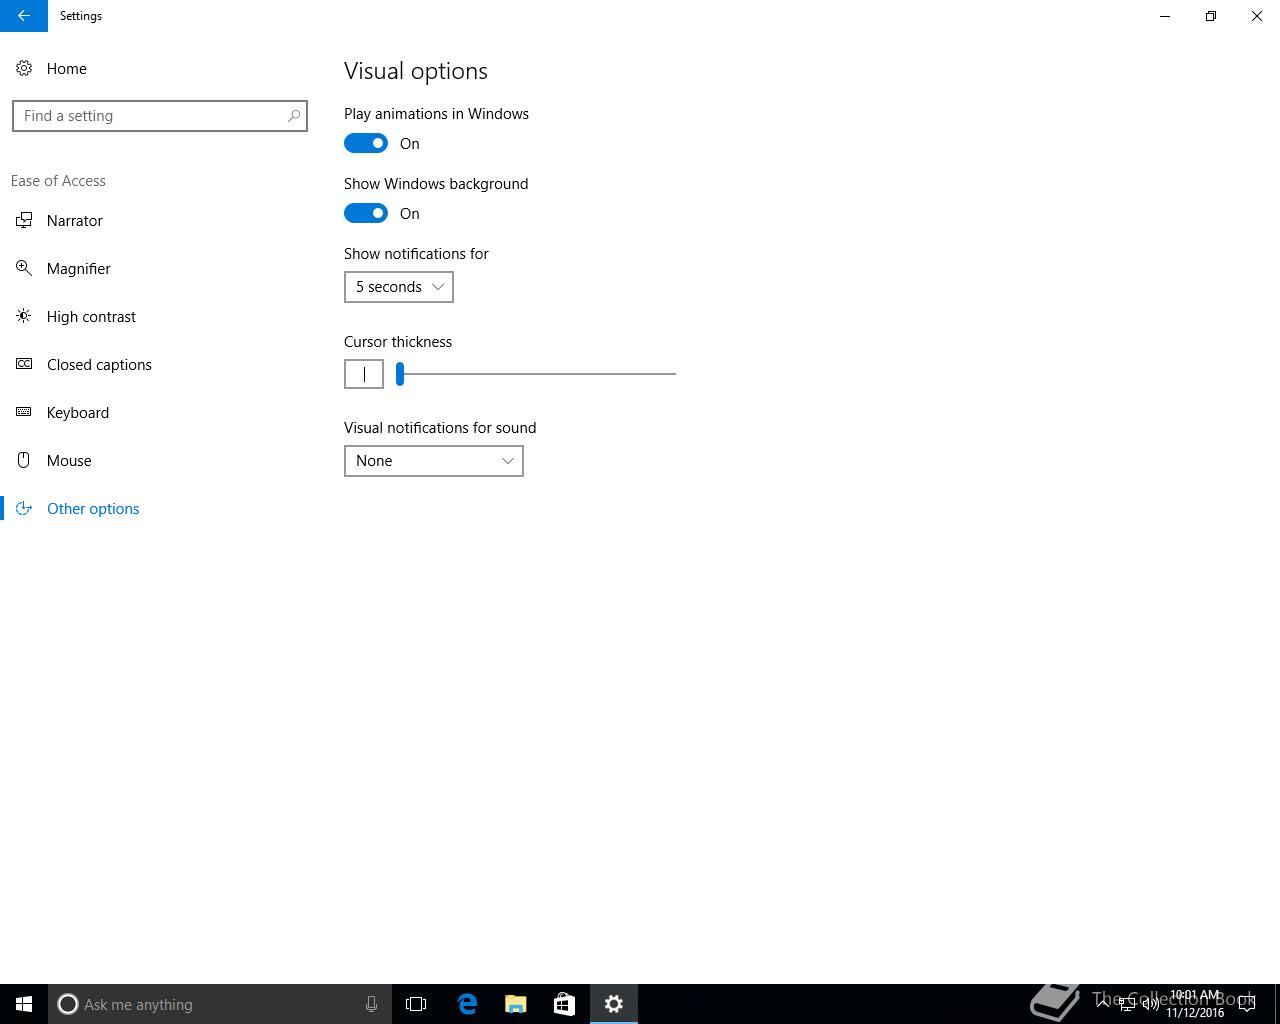Viewport: 1280px width, 1024px height.
Task: Expand Visual notifications for sound dropdown
Action: (434, 461)
